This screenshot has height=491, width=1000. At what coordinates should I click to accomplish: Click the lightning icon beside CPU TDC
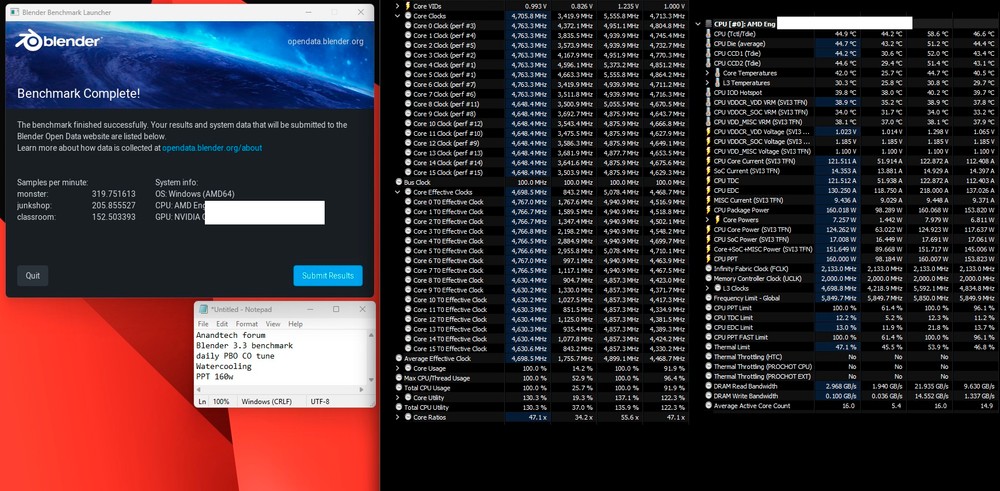click(709, 180)
